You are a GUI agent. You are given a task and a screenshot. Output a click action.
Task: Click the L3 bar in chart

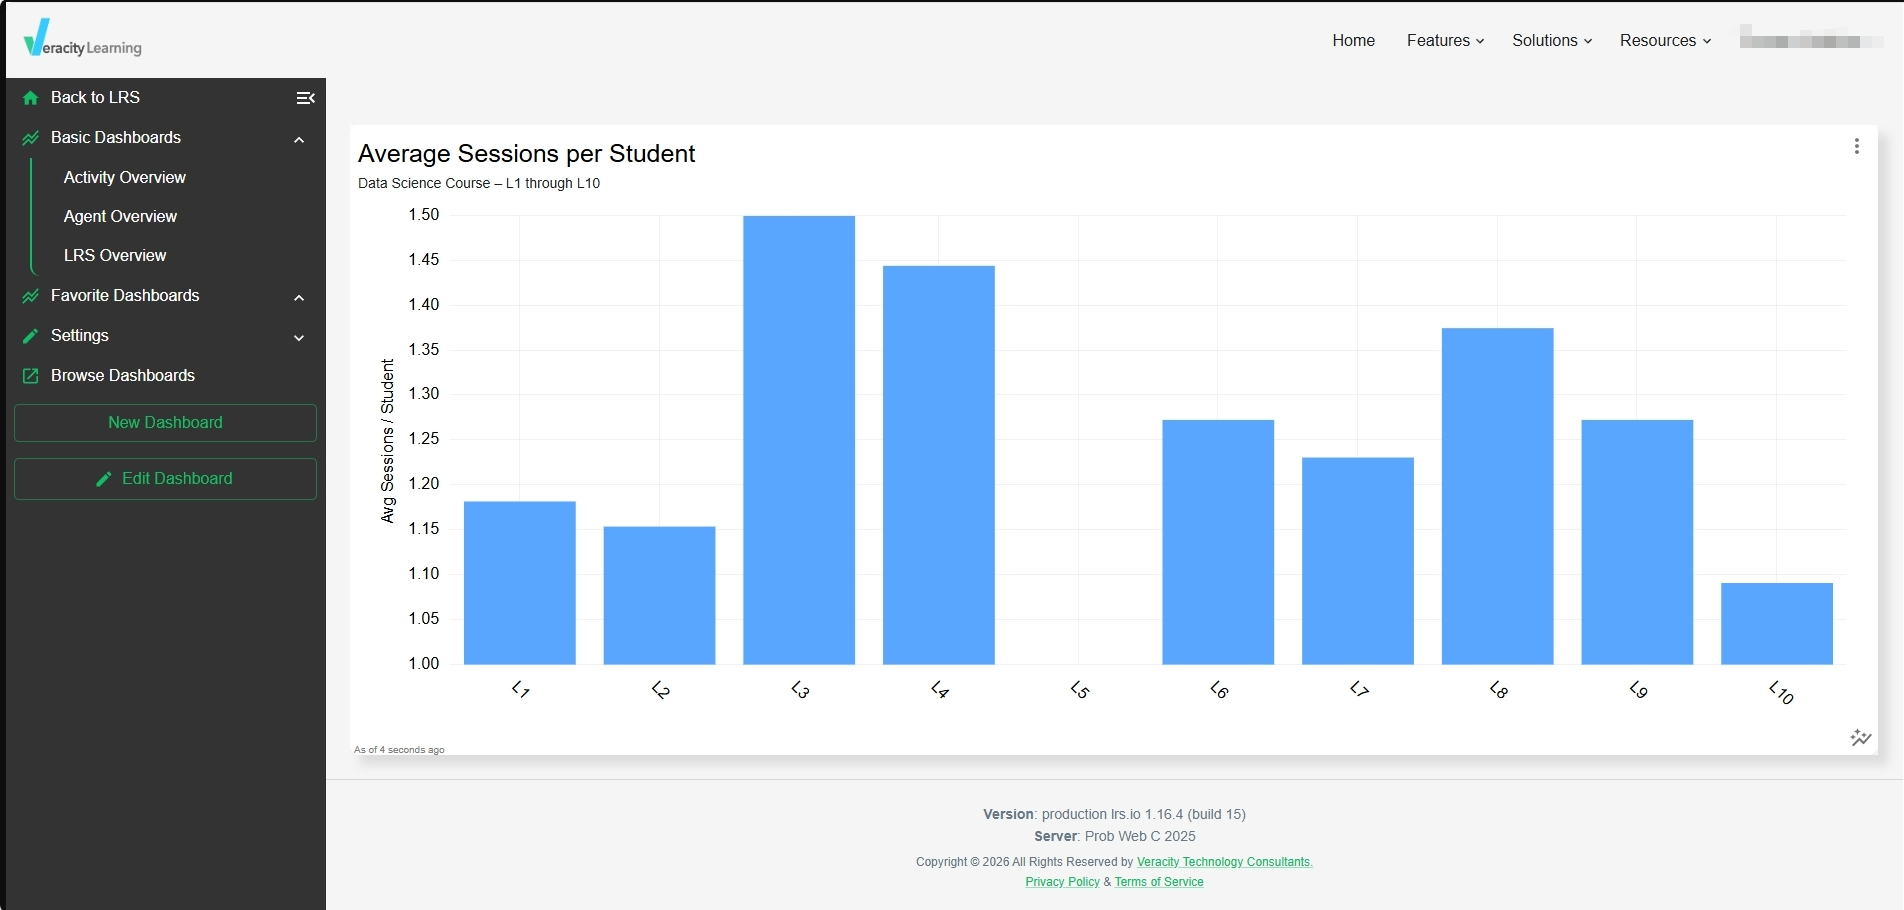pos(799,440)
